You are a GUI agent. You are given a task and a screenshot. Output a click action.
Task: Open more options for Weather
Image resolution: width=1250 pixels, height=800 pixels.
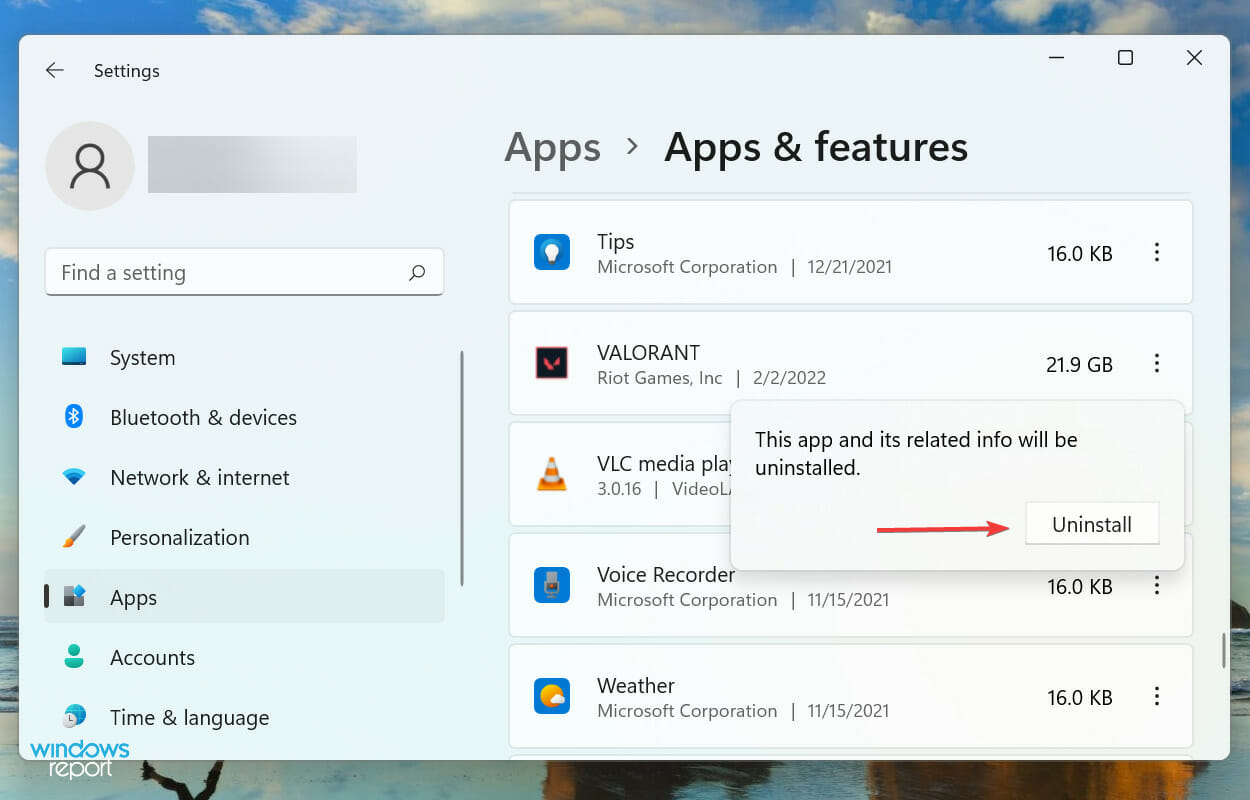tap(1157, 696)
